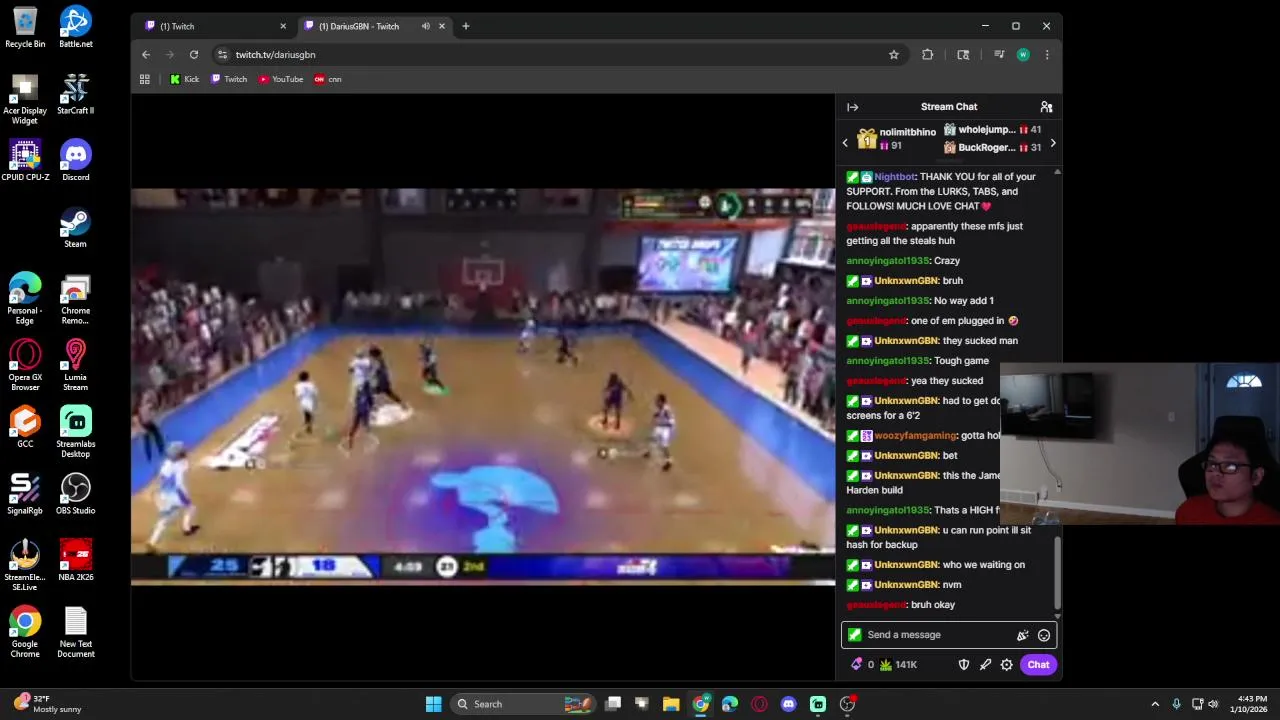Open the SignalRgb desktop shortcut
The height and width of the screenshot is (720, 1280).
pyautogui.click(x=25, y=494)
